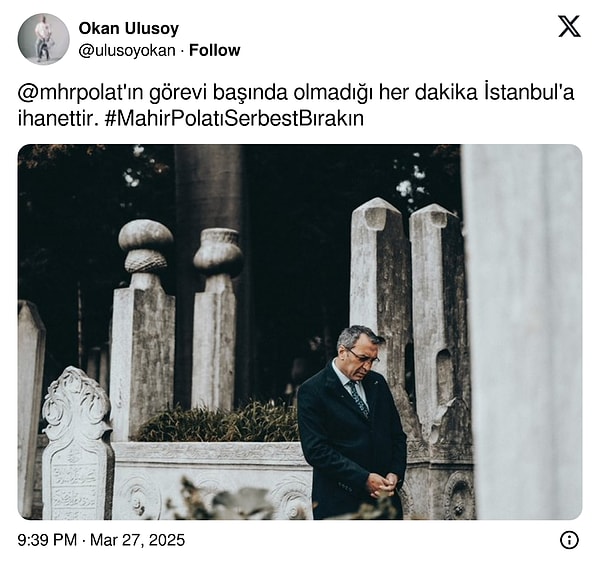Image resolution: width=600 pixels, height=570 pixels.
Task: Open the Okan Ulusoy display name link
Action: tap(129, 28)
